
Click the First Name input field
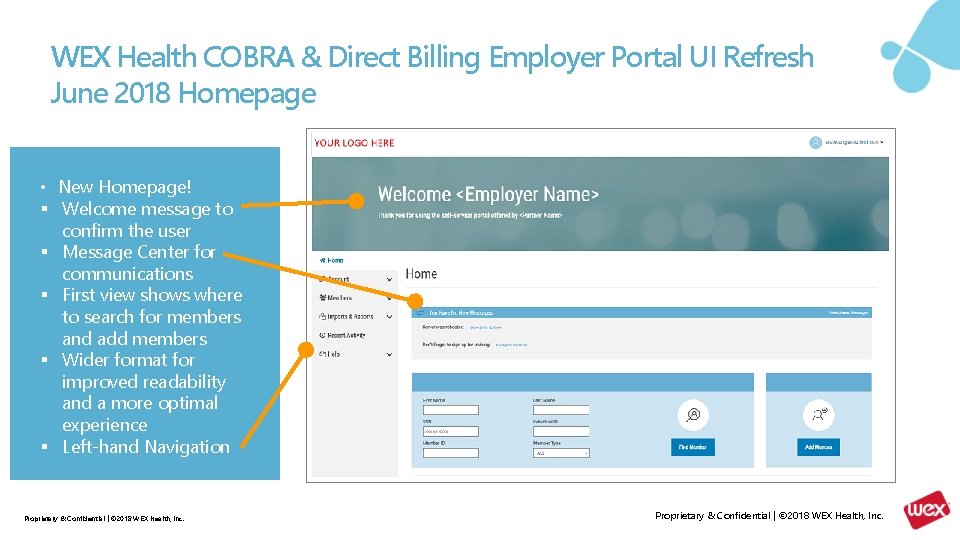[x=451, y=410]
